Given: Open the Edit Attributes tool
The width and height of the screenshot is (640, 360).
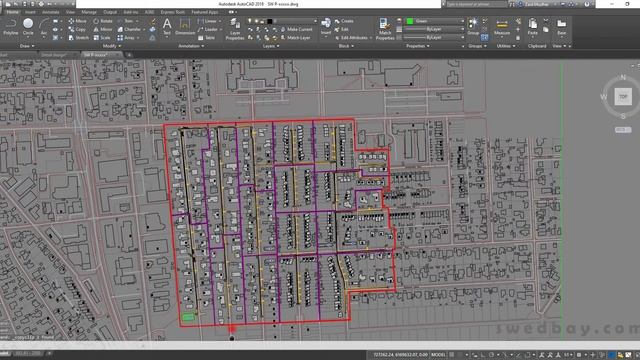Looking at the screenshot, I should point(351,38).
